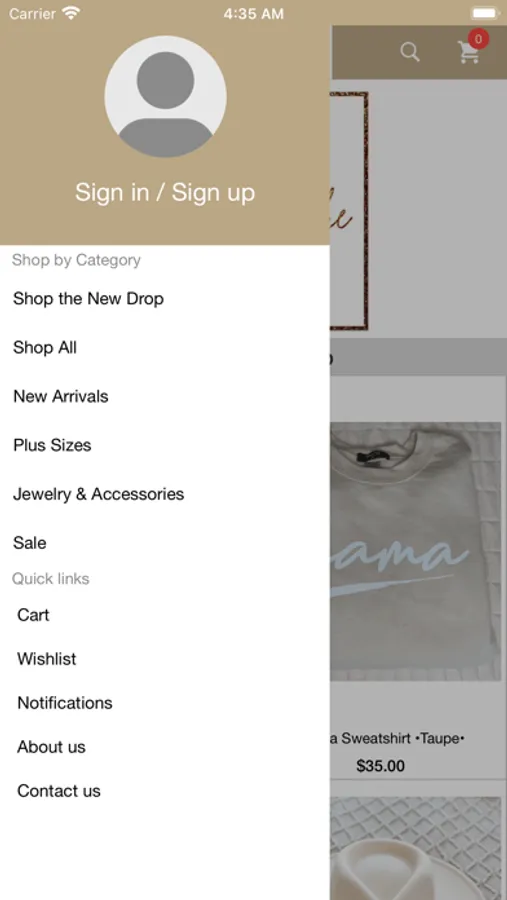The image size is (507, 900).
Task: Tap the store logo banner image
Action: (x=349, y=211)
